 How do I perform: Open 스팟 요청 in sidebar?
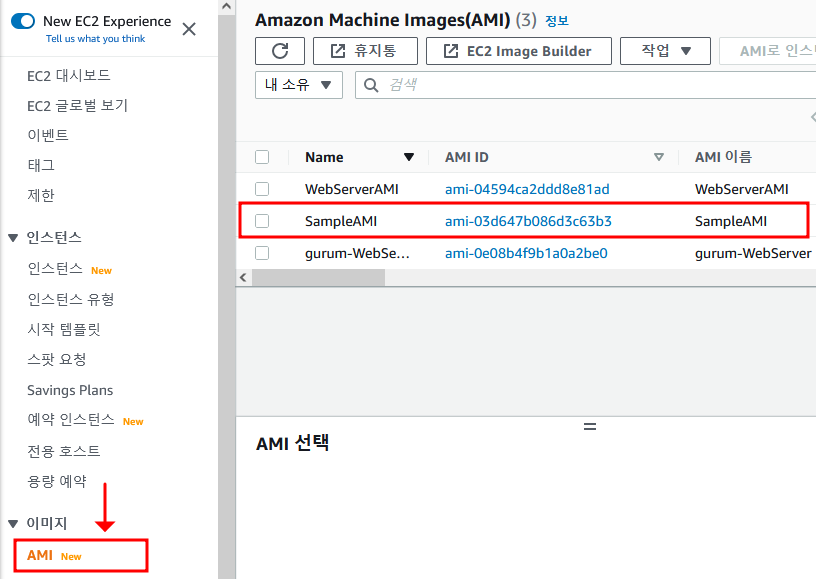click(56, 359)
